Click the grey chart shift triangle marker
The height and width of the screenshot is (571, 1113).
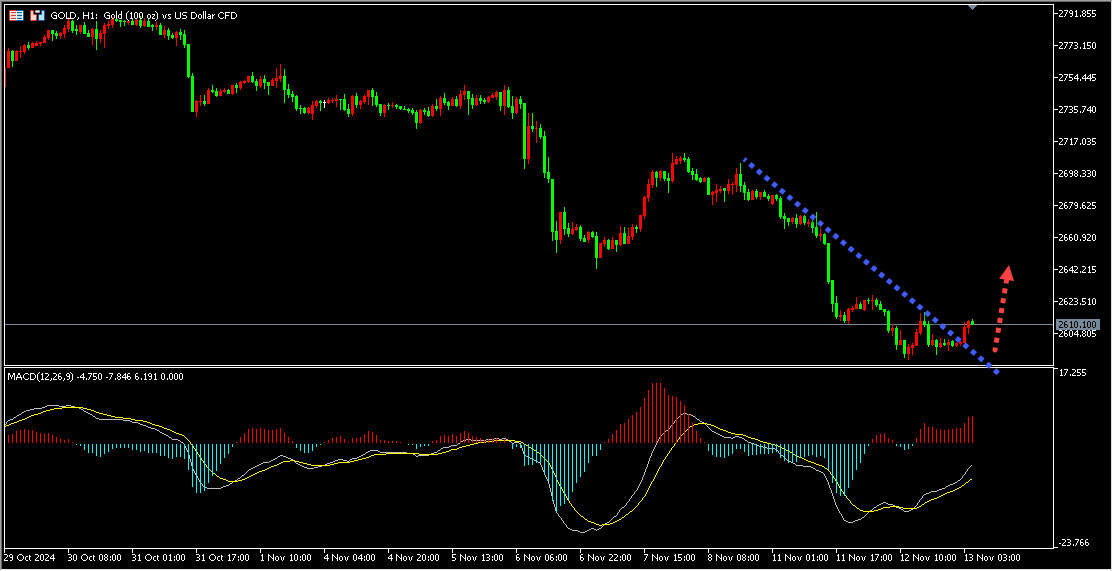[973, 7]
